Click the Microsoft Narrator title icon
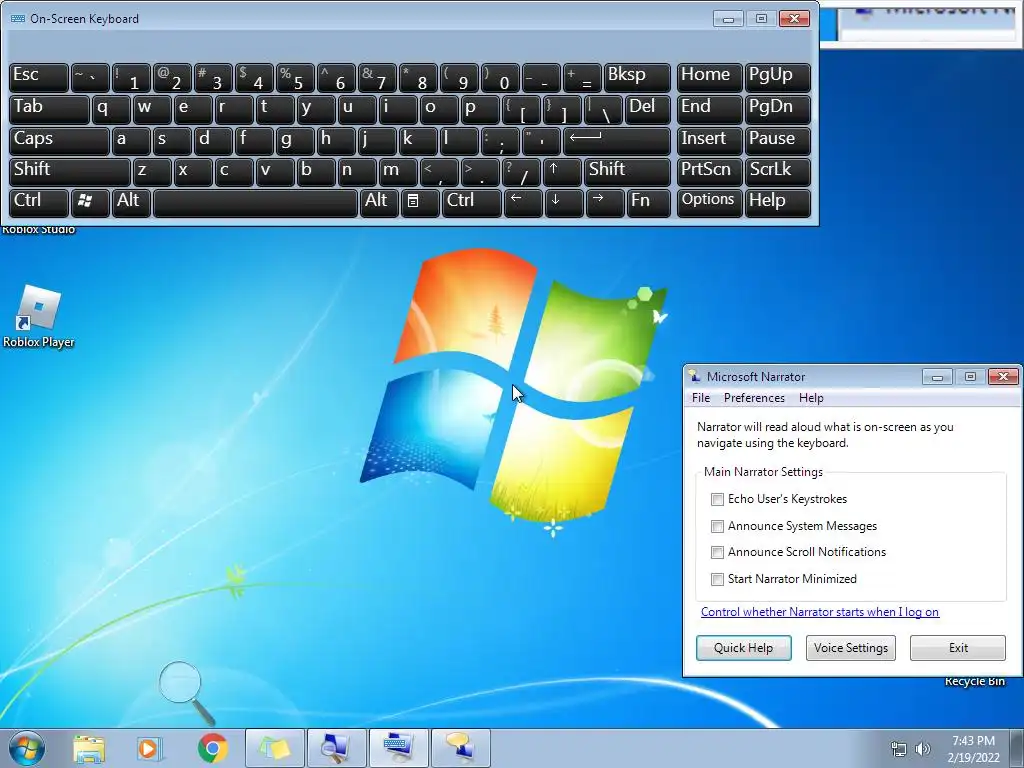Image resolution: width=1024 pixels, height=768 pixels. pos(695,376)
